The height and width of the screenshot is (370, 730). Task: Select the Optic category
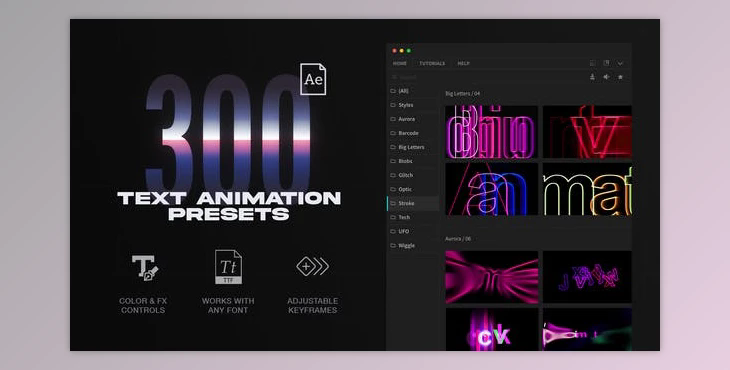coord(412,189)
